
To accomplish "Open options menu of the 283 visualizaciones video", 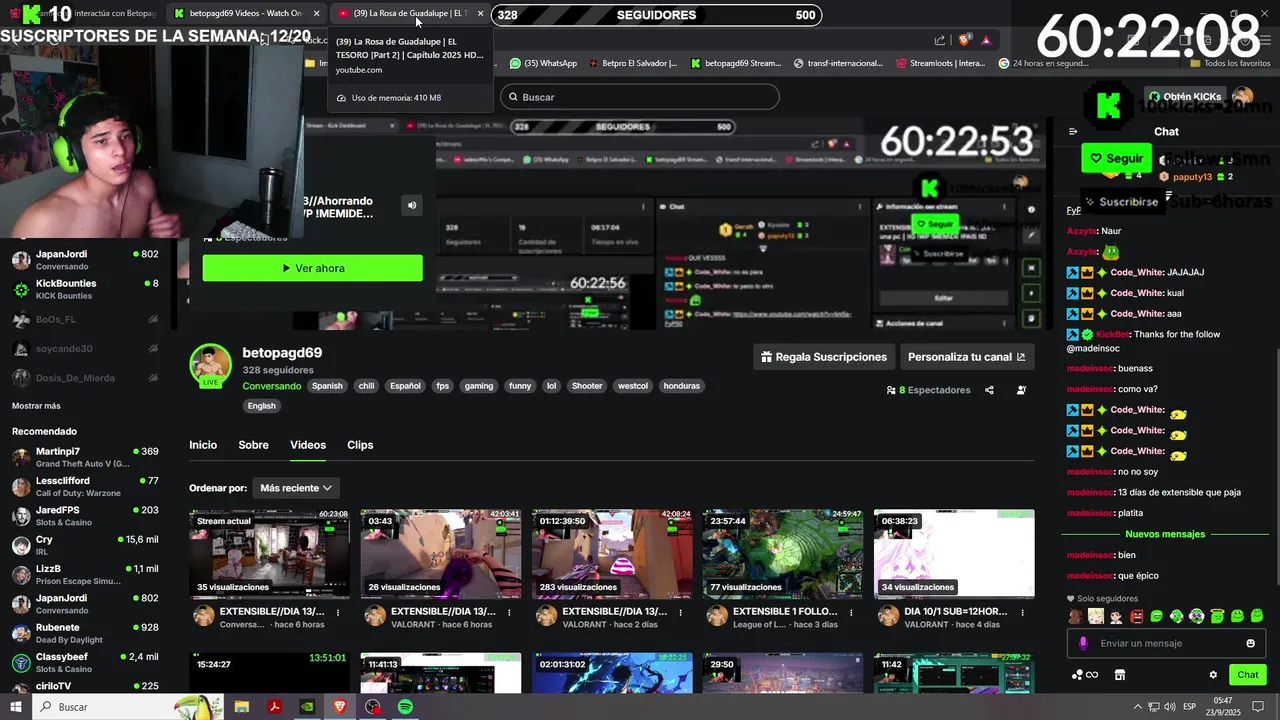I will pos(680,612).
